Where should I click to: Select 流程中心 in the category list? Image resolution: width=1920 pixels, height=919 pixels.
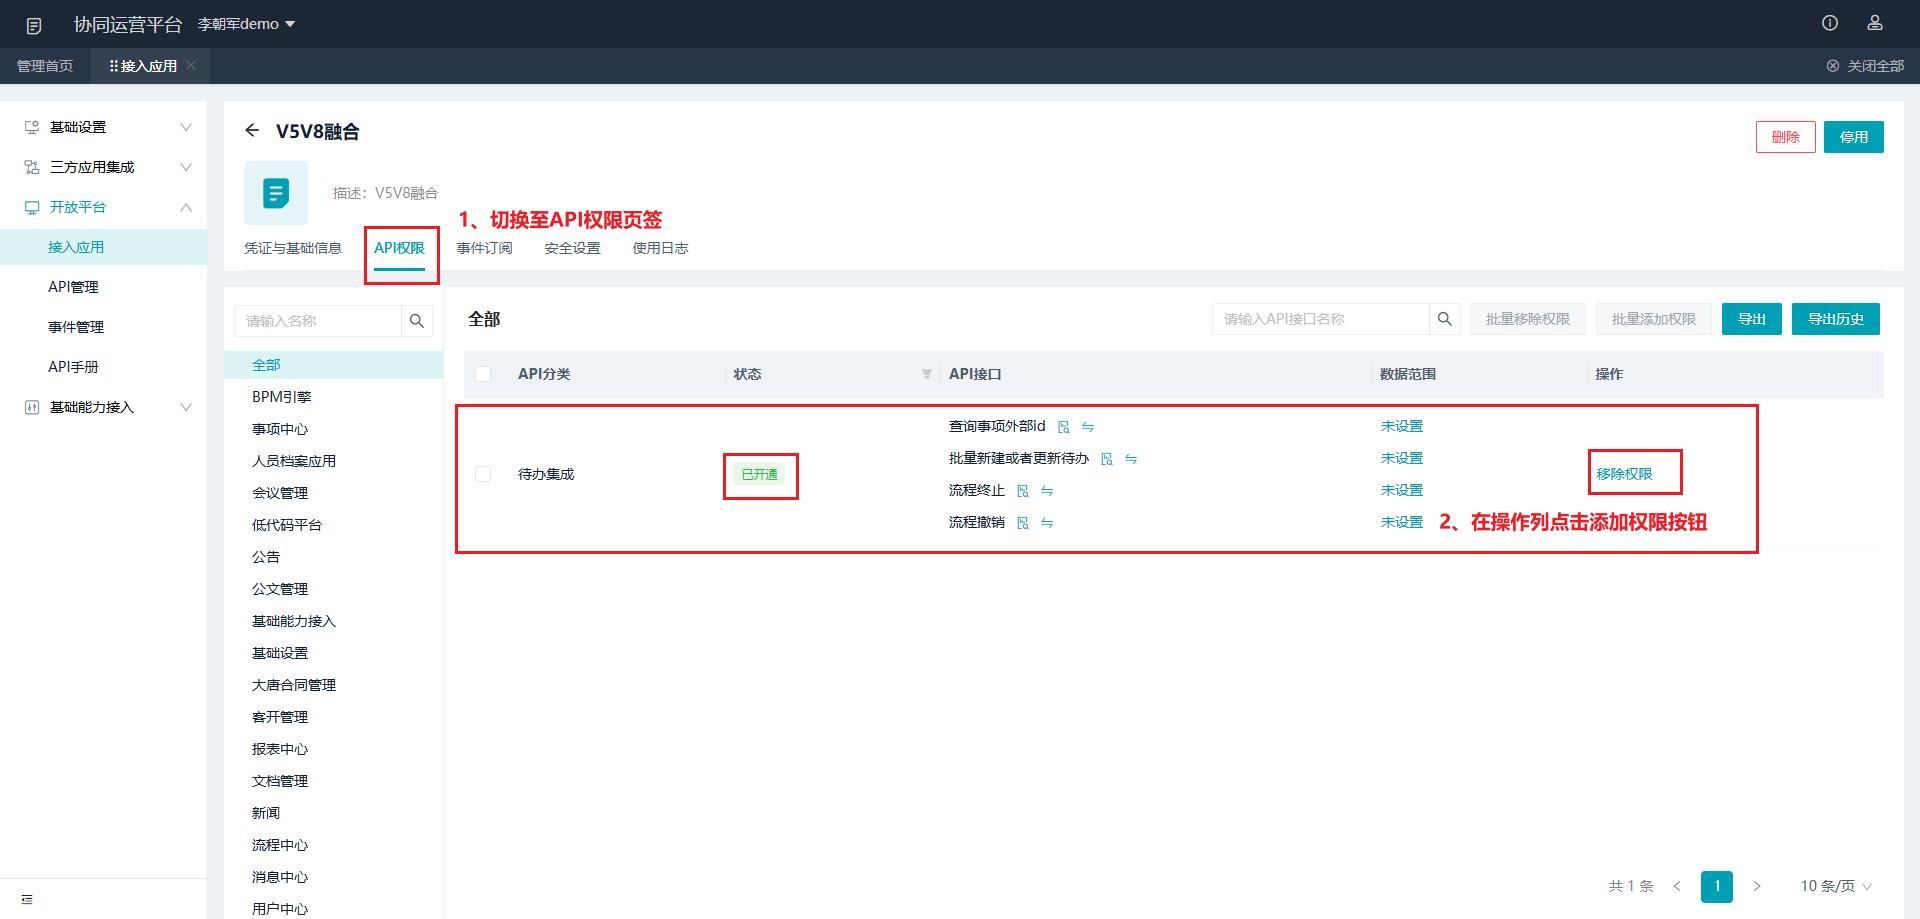coord(280,845)
